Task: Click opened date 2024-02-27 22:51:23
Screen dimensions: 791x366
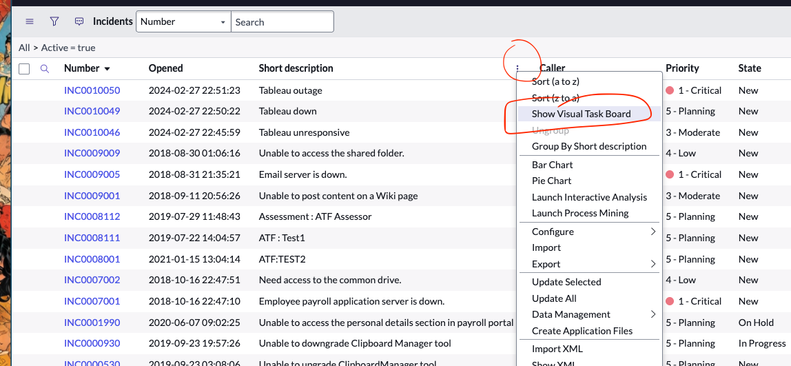Action: click(194, 91)
